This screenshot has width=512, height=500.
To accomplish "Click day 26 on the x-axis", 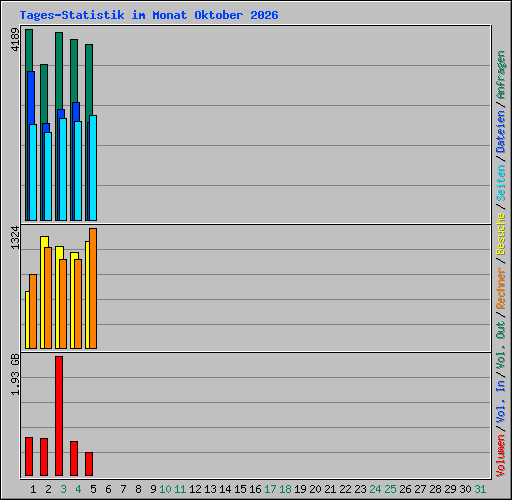I will click(x=405, y=489).
